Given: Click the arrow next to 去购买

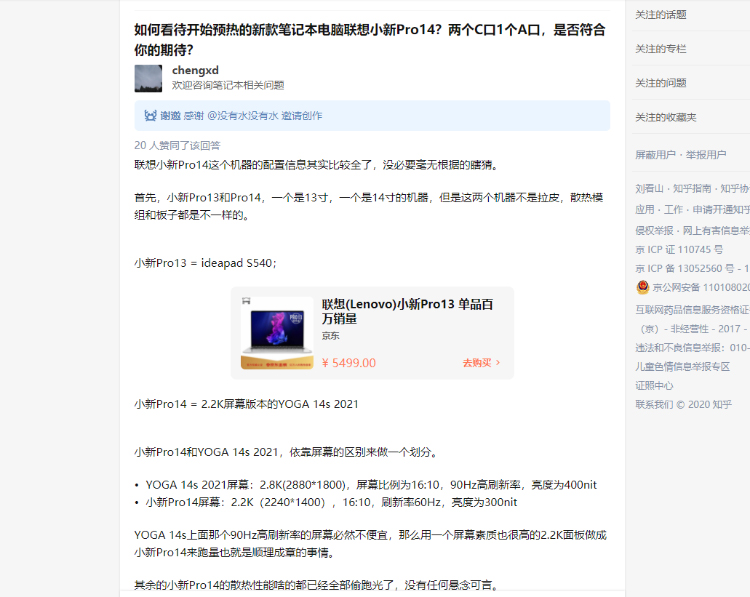Looking at the screenshot, I should (498, 363).
